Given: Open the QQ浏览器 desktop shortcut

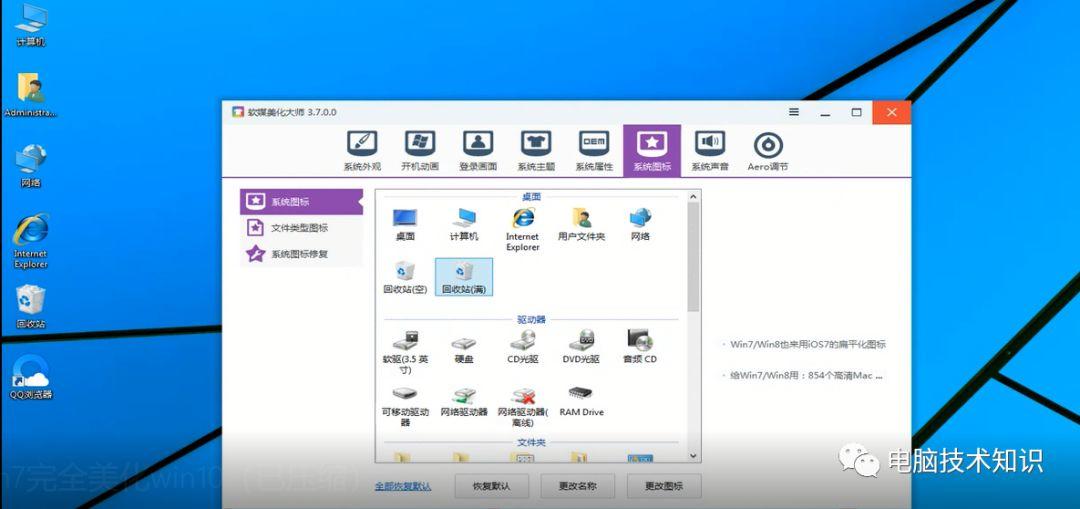Looking at the screenshot, I should tap(30, 377).
